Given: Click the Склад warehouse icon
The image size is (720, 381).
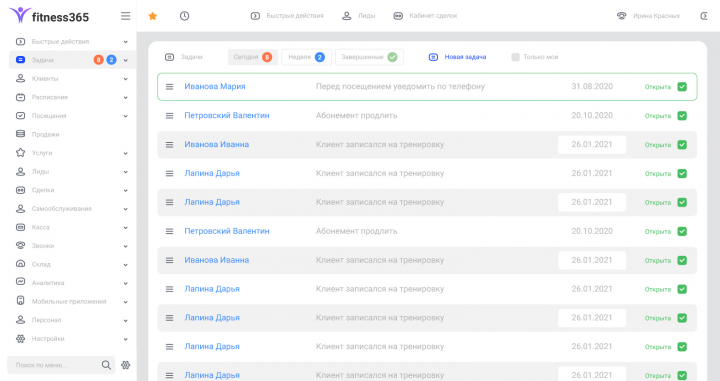Looking at the screenshot, I should pos(20,264).
